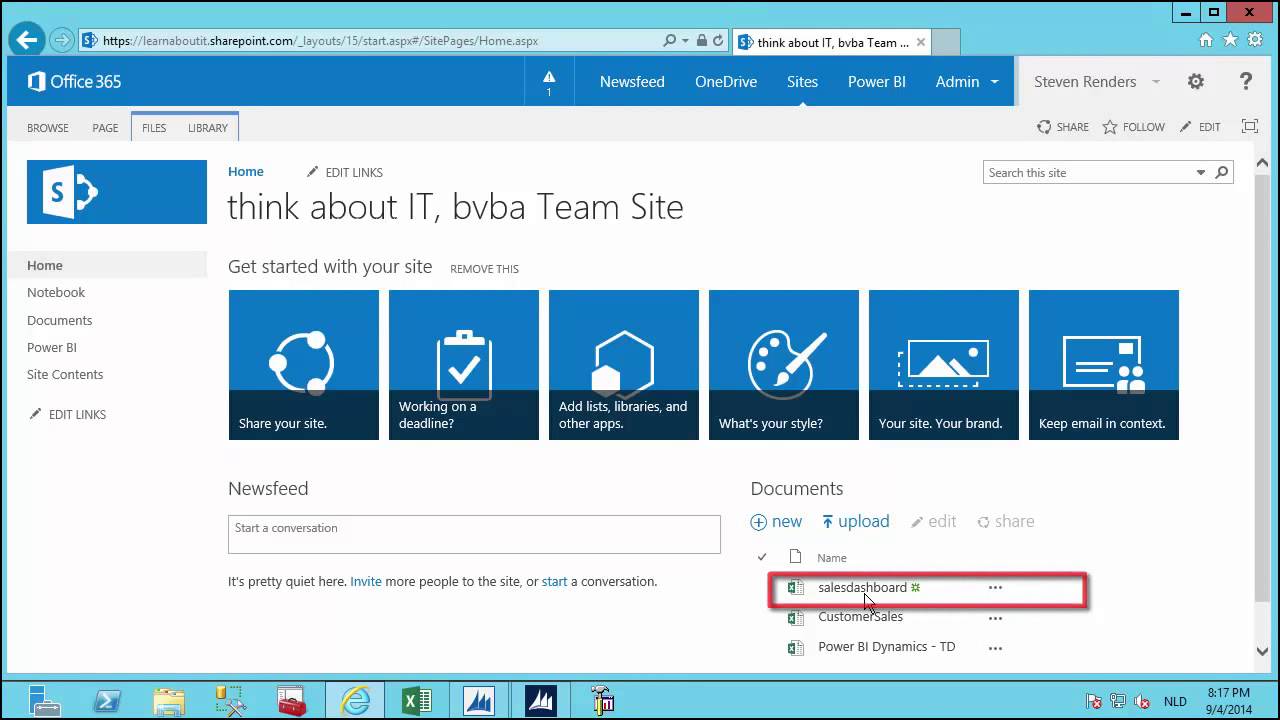Open the PAGE ribbon tab
This screenshot has width=1280, height=720.
click(x=105, y=128)
